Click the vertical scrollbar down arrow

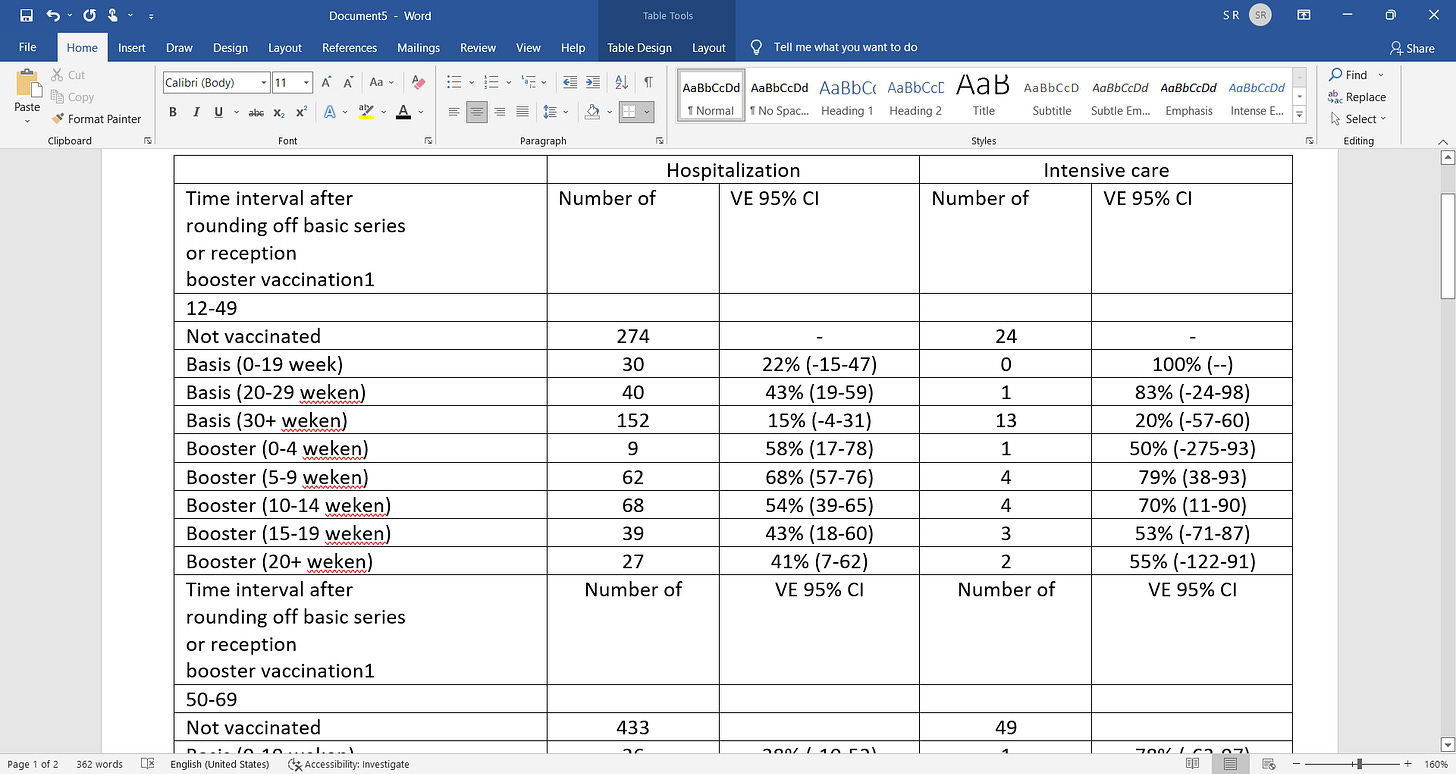1446,743
